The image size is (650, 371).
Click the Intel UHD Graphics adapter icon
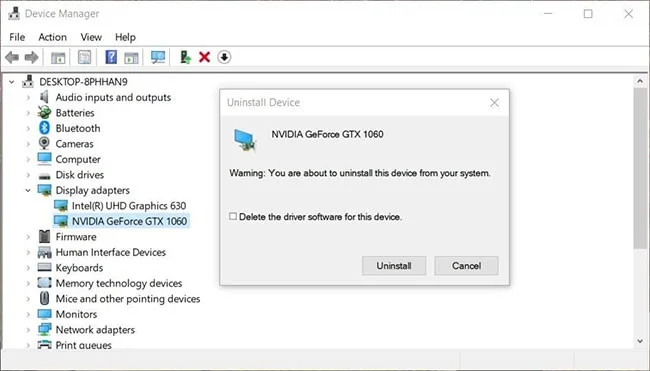point(61,206)
